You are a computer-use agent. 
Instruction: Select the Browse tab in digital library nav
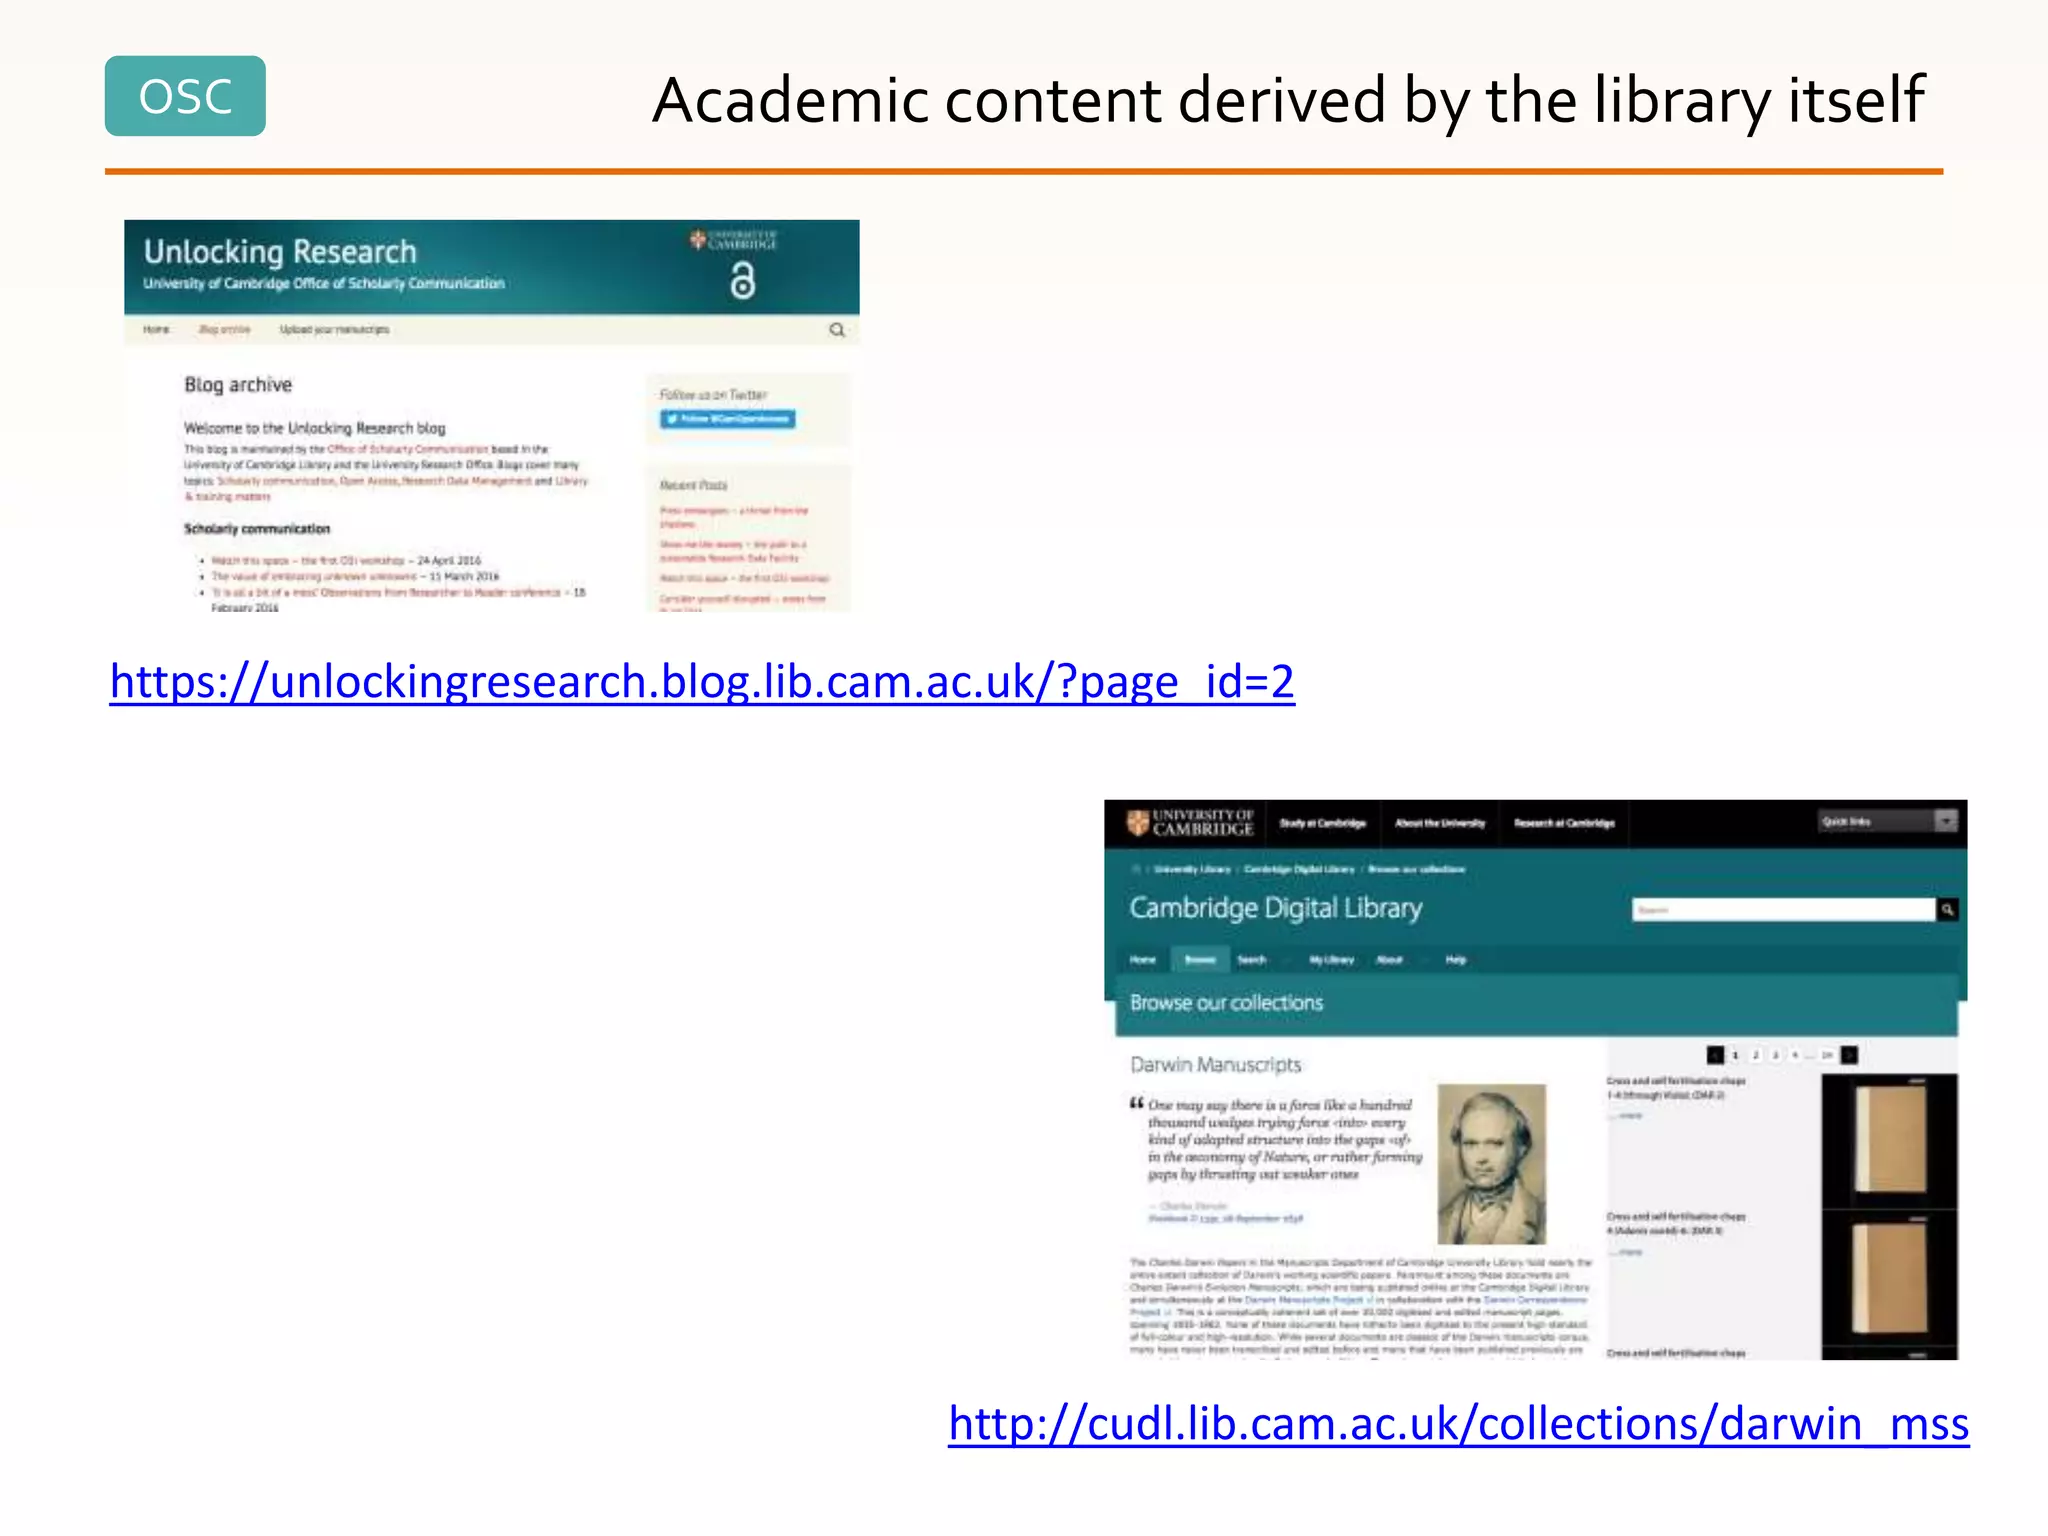[1200, 960]
